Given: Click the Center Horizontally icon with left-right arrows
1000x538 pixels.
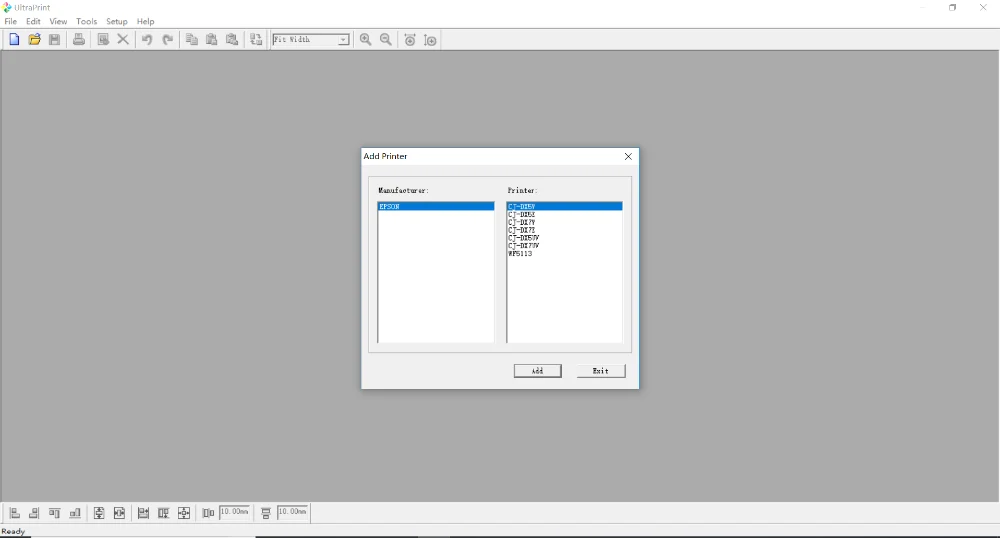Looking at the screenshot, I should 119,513.
